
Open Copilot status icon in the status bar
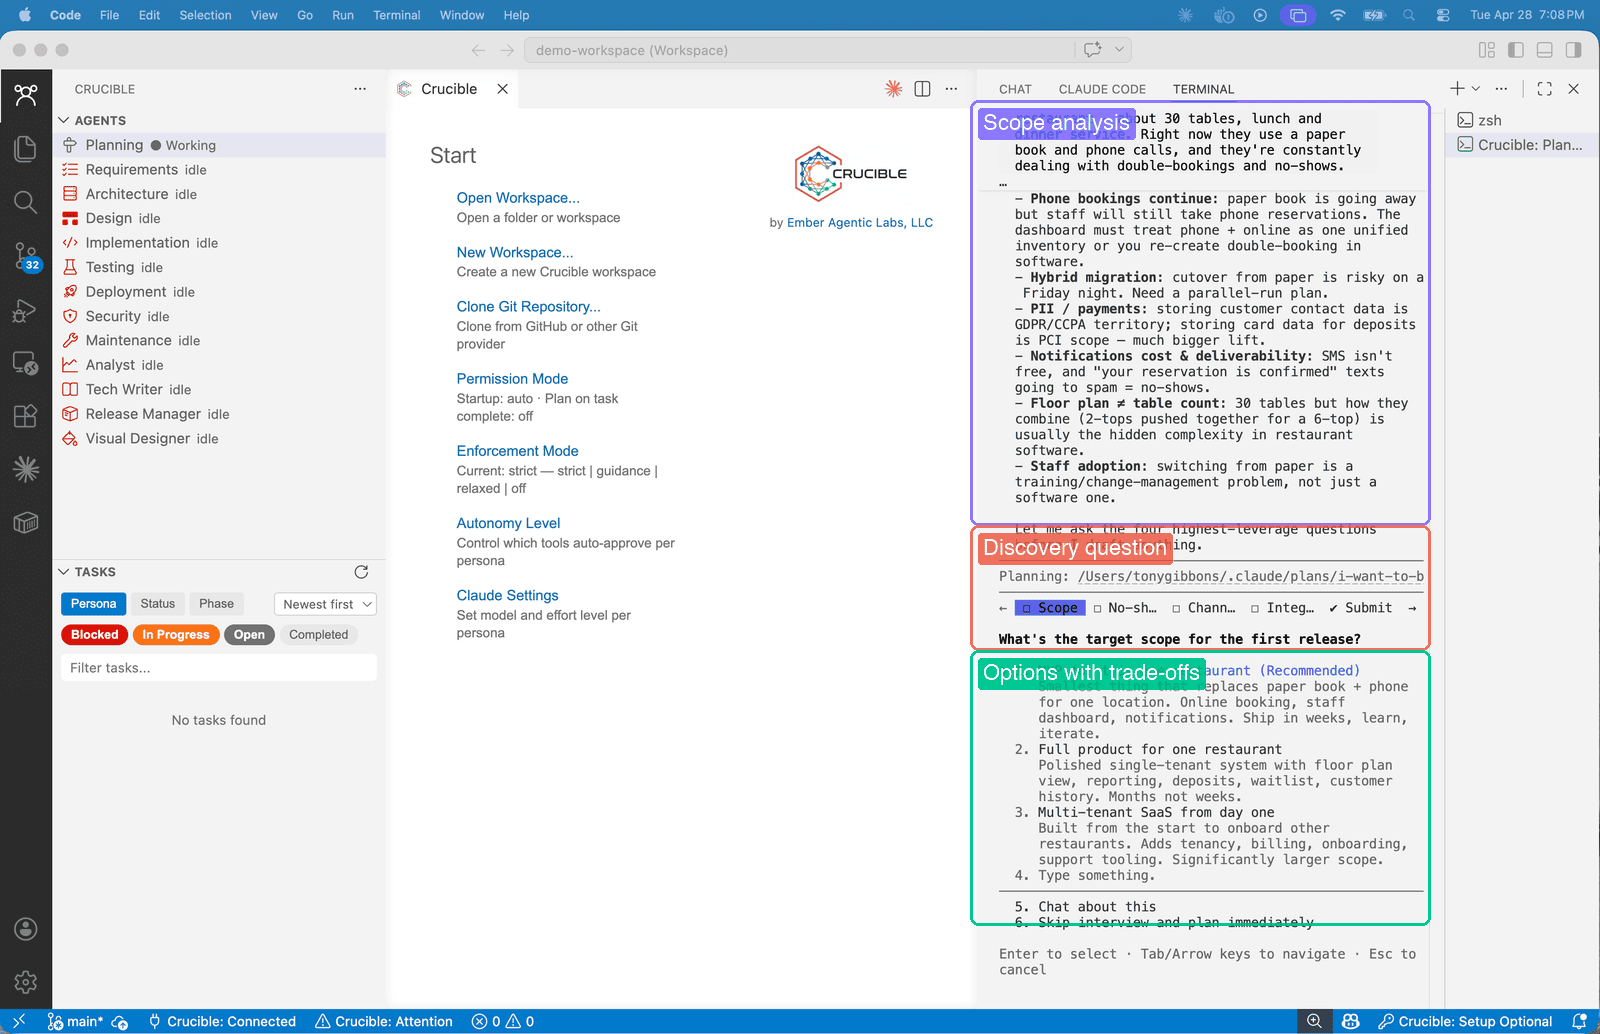(1351, 1022)
